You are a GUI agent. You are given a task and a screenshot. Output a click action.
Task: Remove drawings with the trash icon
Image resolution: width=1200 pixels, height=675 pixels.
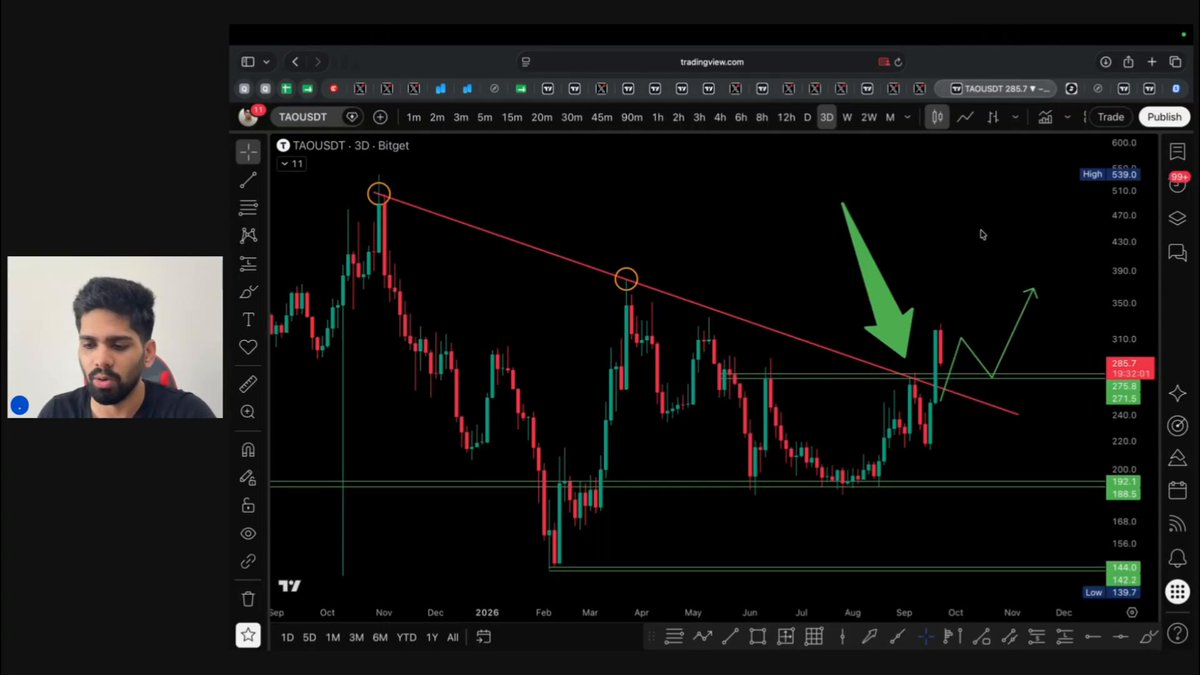248,599
